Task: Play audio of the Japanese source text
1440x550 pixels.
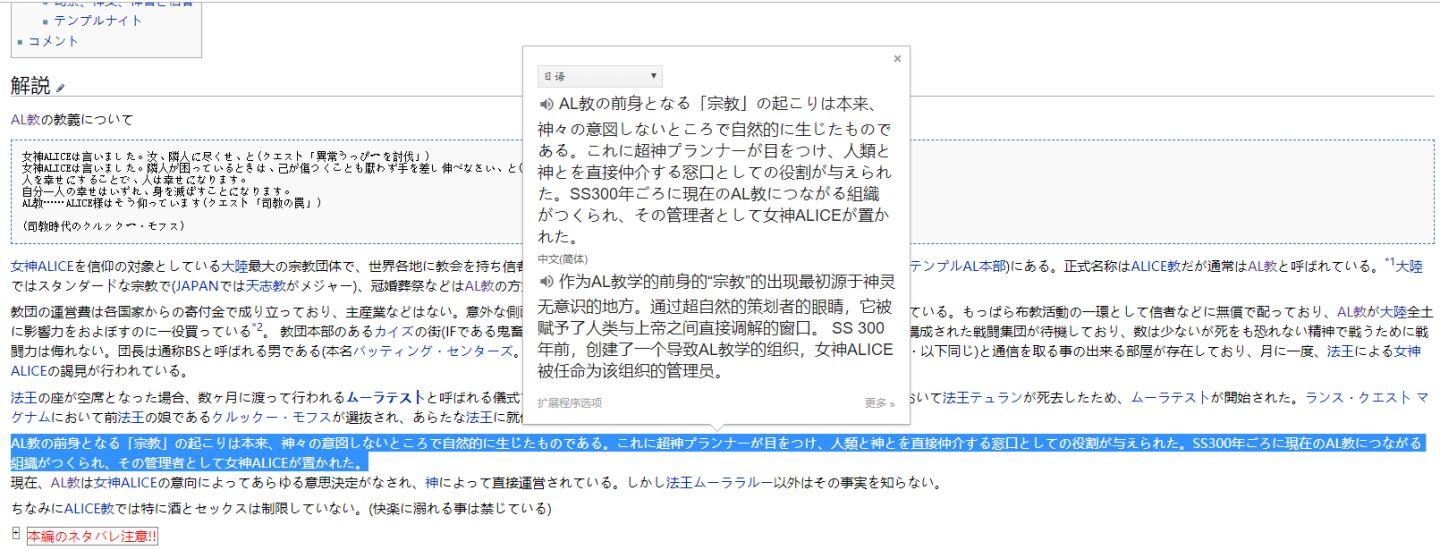Action: (x=546, y=105)
